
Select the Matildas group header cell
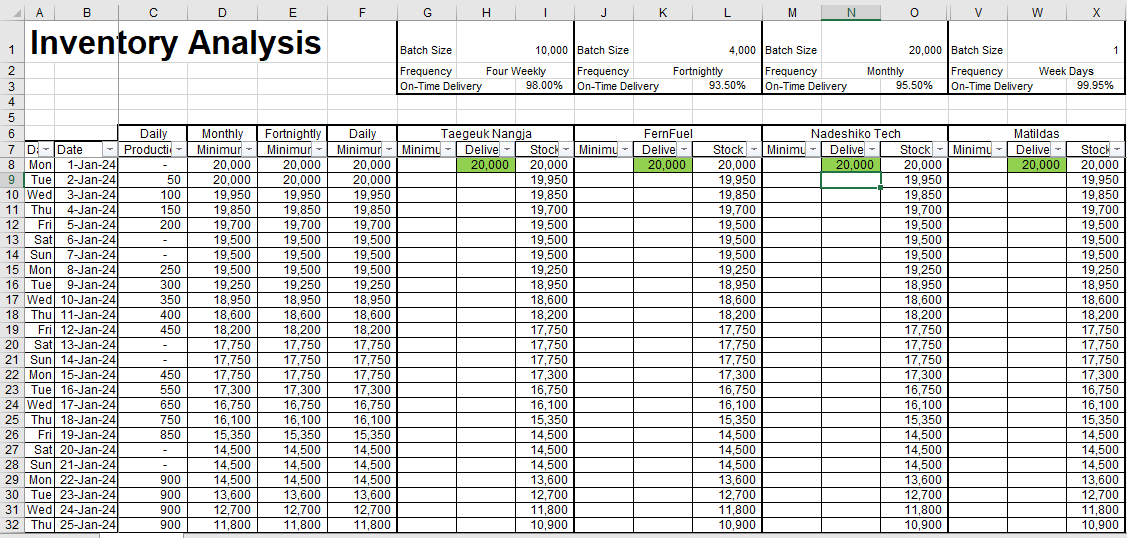pyautogui.click(x=1036, y=133)
